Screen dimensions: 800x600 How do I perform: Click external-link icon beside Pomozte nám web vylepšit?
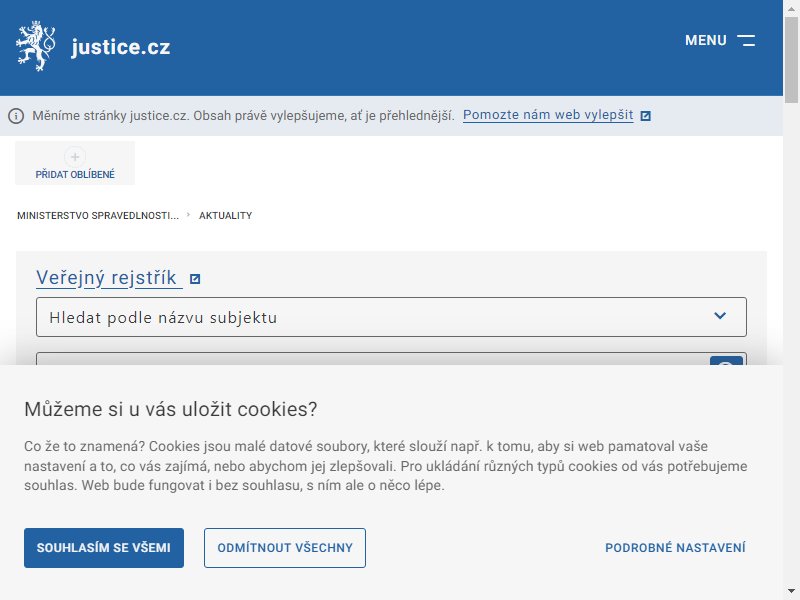pos(645,116)
